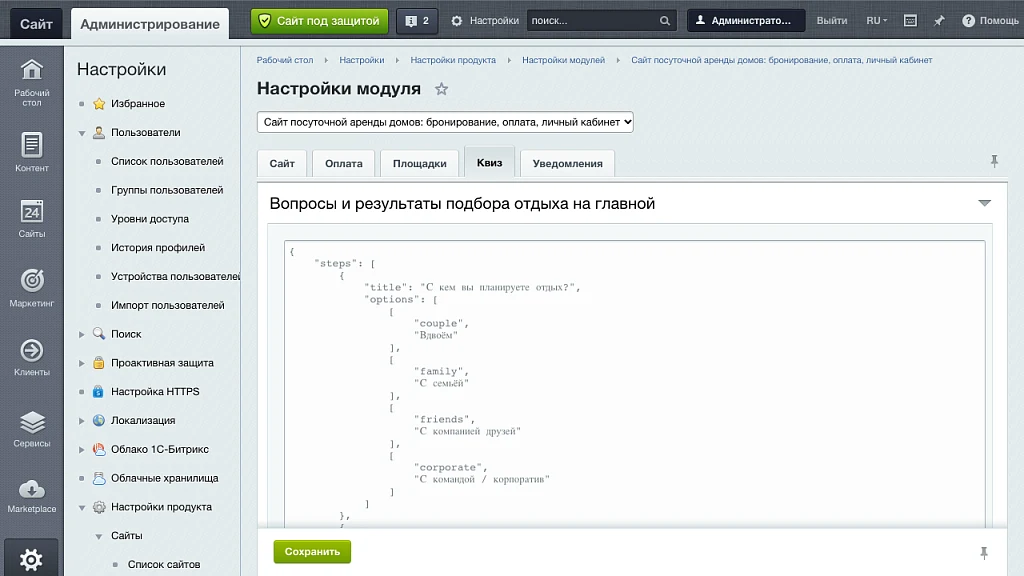Viewport: 1024px width, 576px height.
Task: Click Выйти to log out
Action: click(832, 21)
